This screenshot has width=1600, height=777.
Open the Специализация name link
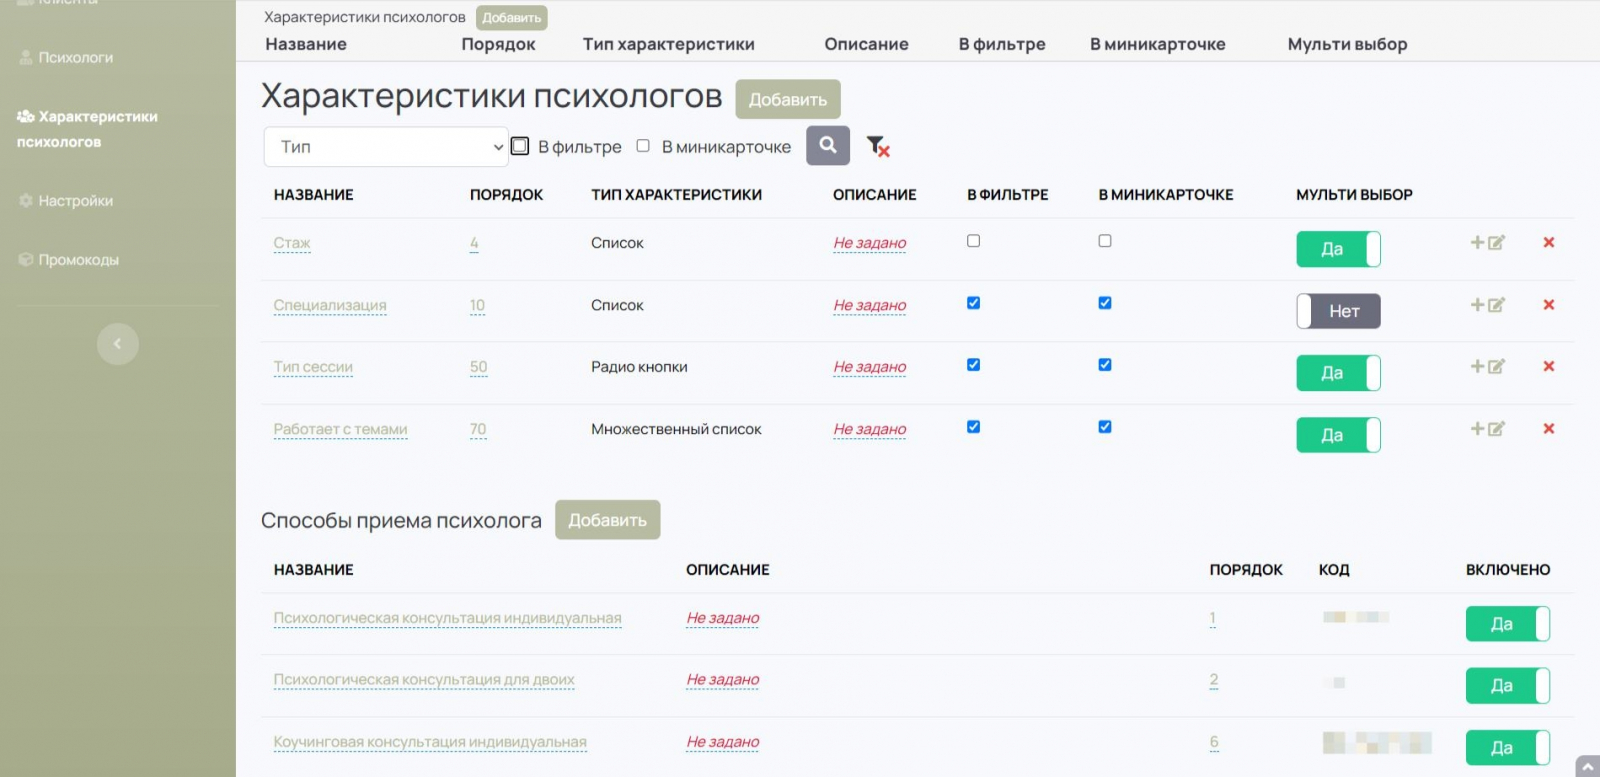(x=330, y=305)
